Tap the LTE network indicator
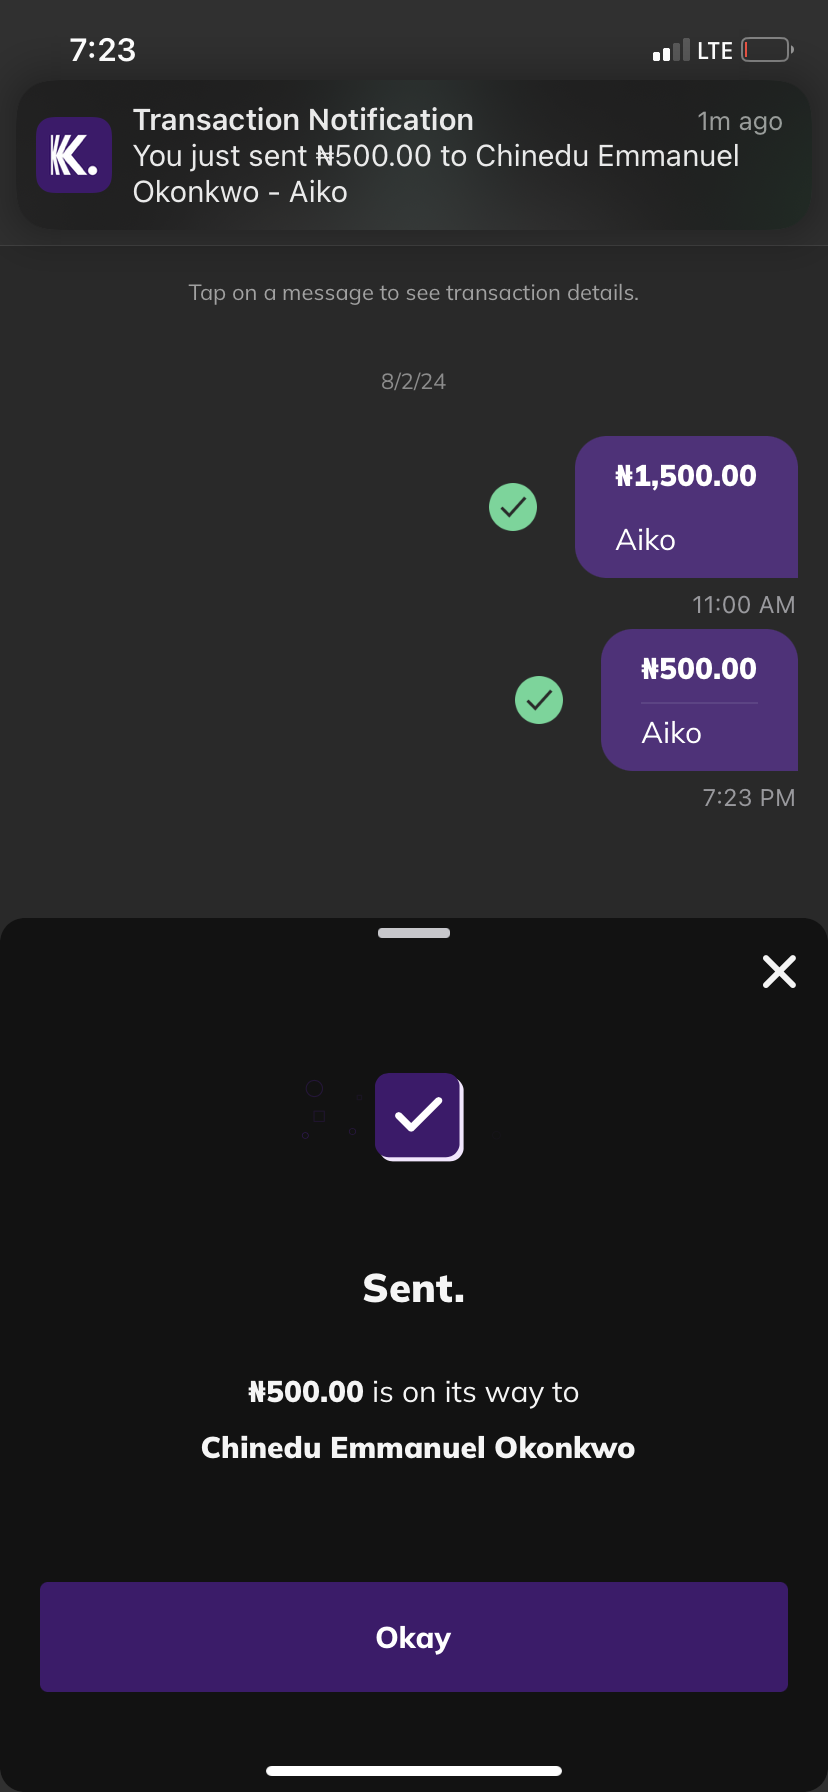Viewport: 828px width, 1792px height. coord(715,51)
